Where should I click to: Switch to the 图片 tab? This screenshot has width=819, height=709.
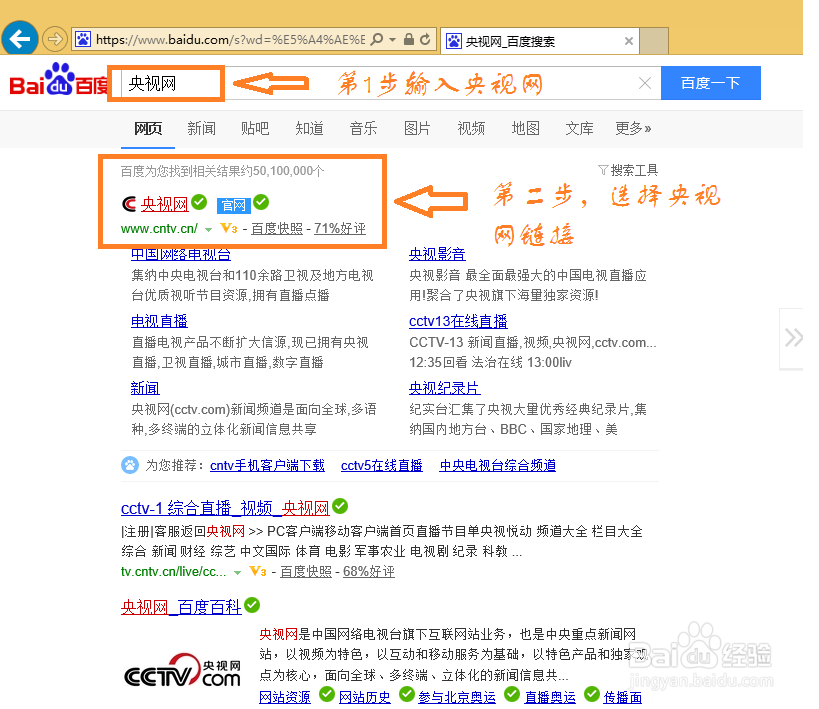417,129
